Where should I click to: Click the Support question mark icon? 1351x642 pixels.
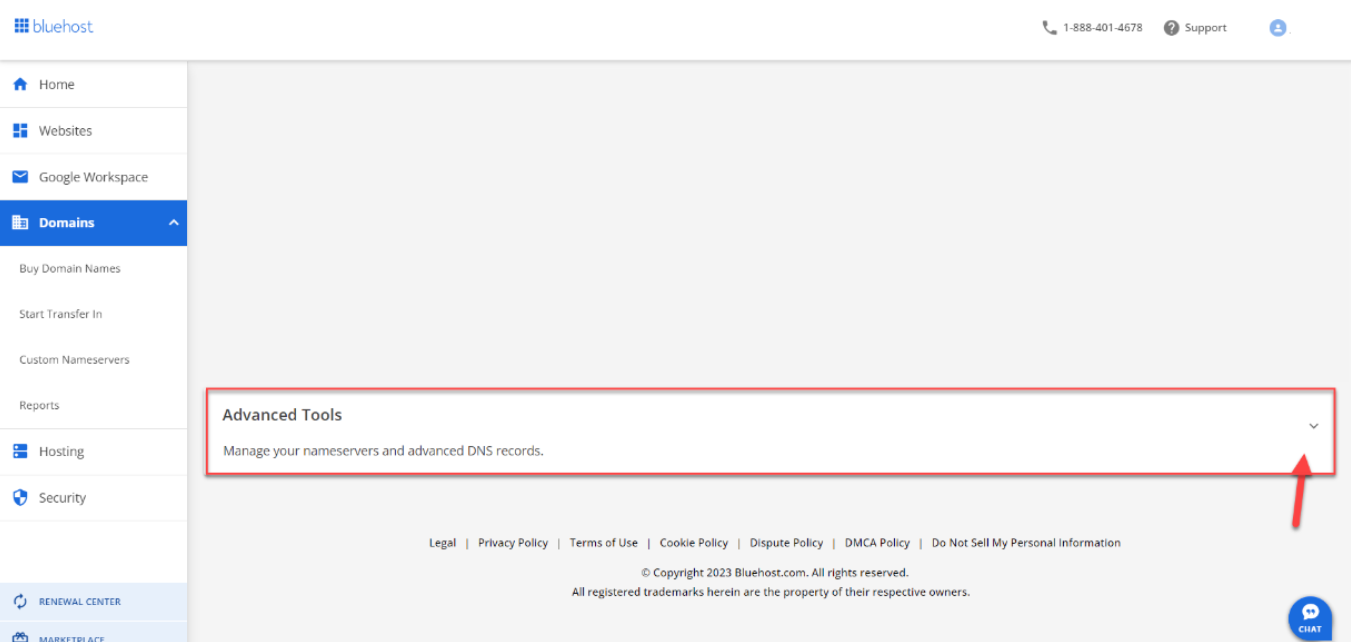point(1171,28)
